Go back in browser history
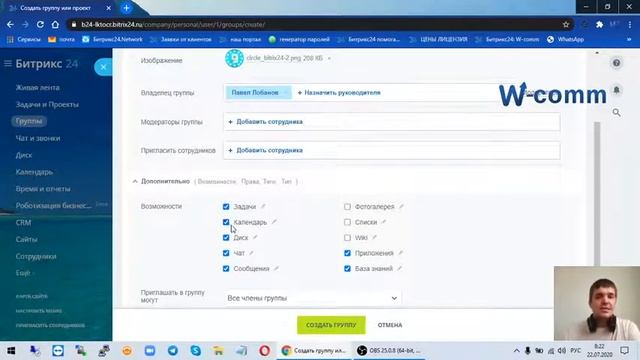Screen dimensions: 640x360 (x=10, y=24)
